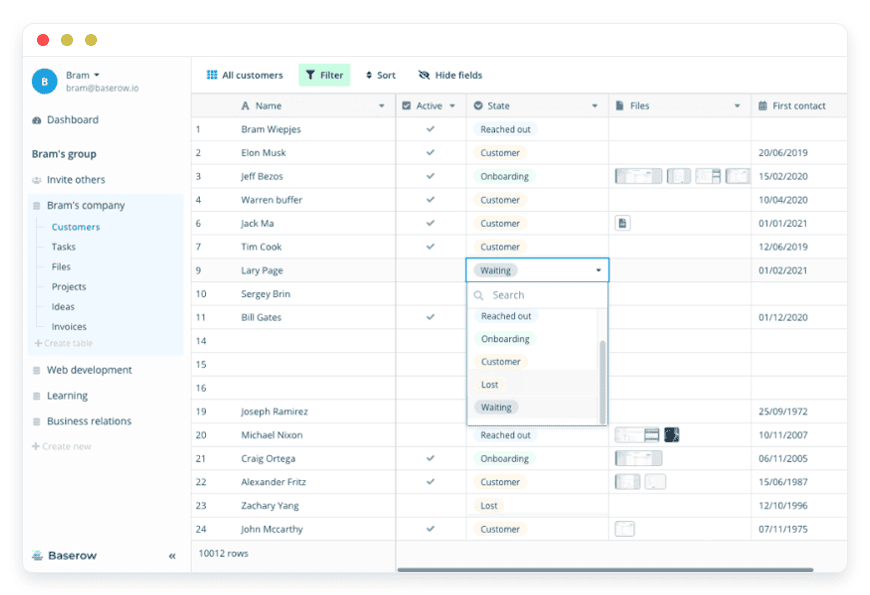
Task: Click the Business relations database icon
Action: 37,421
